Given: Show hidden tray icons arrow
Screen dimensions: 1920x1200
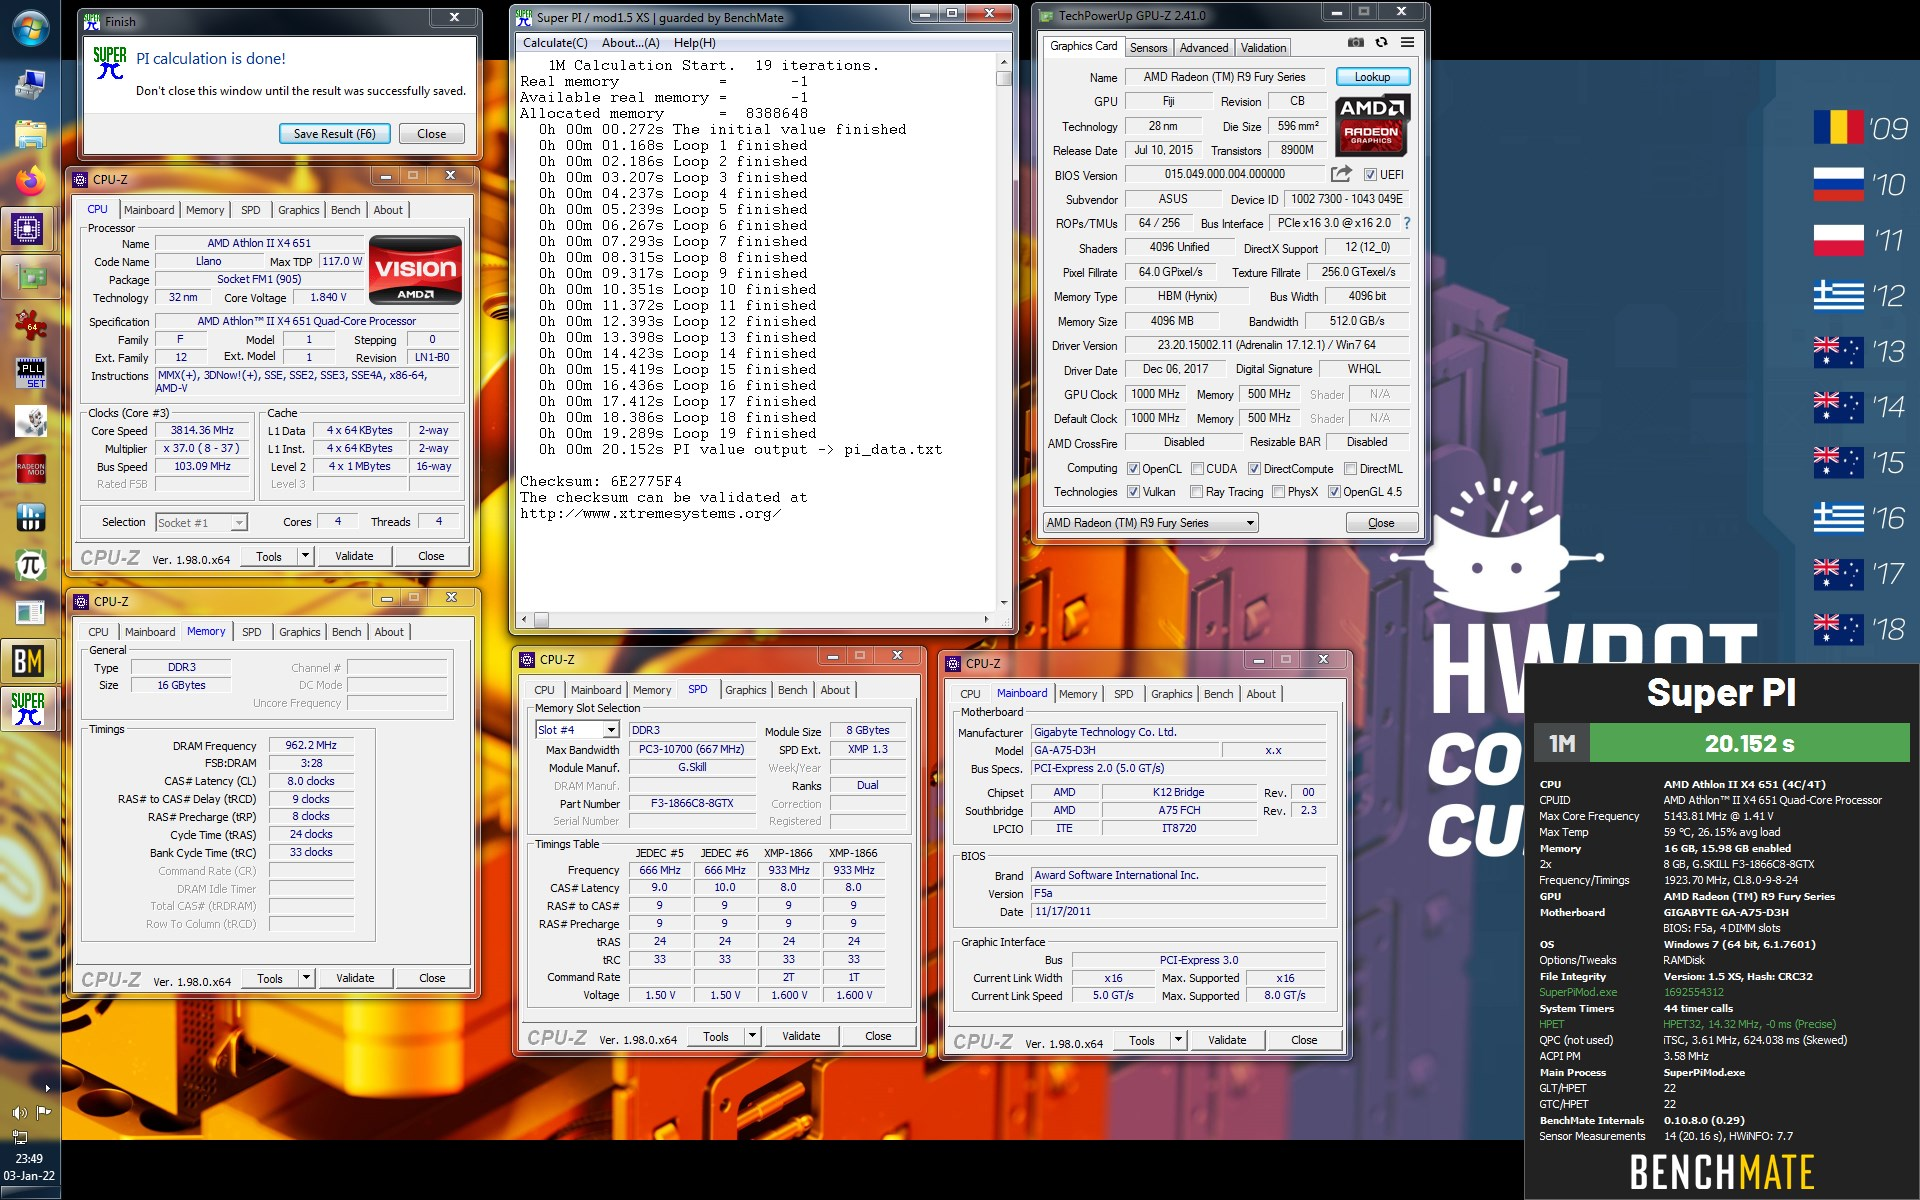Looking at the screenshot, I should [47, 1088].
